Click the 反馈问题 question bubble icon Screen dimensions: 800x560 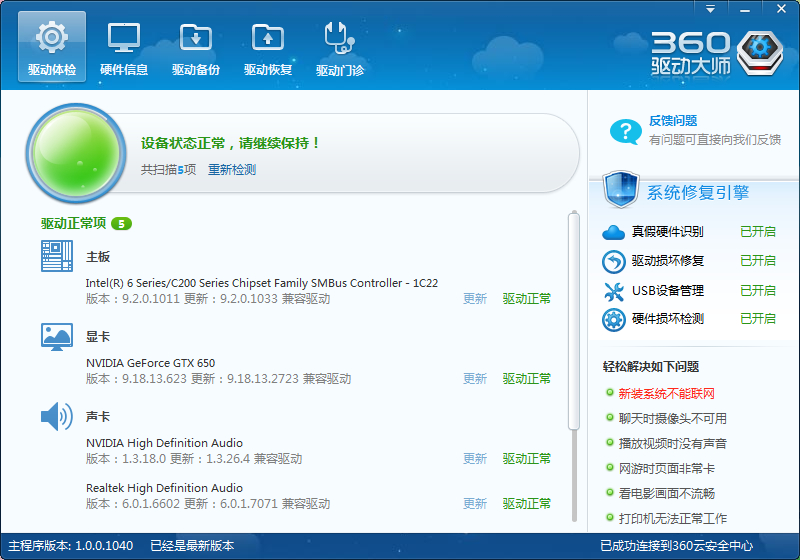coord(625,132)
